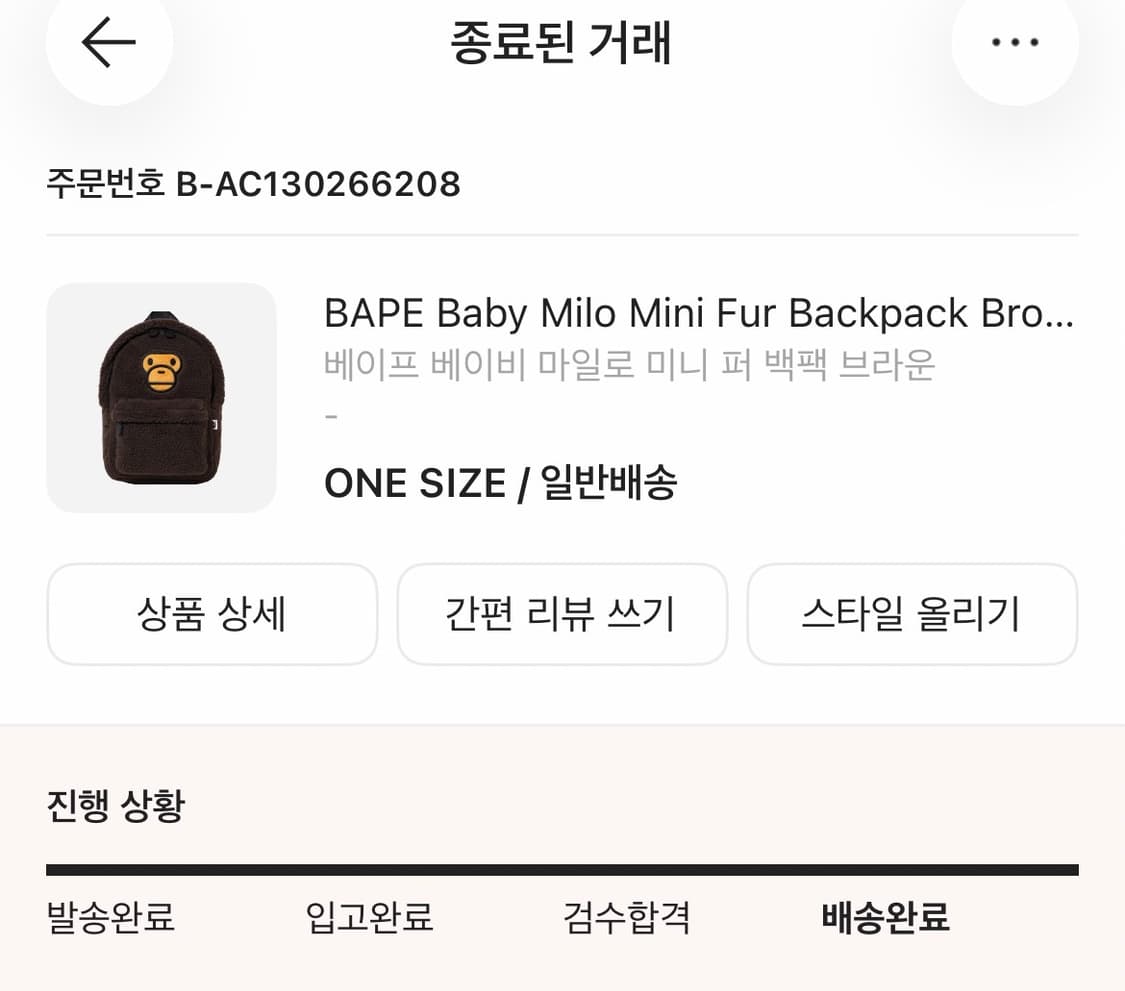Tap the Korean product name 베이프 베이비 마일로 미니 퍼 백팩 브라운
The width and height of the screenshot is (1125, 991).
(630, 367)
